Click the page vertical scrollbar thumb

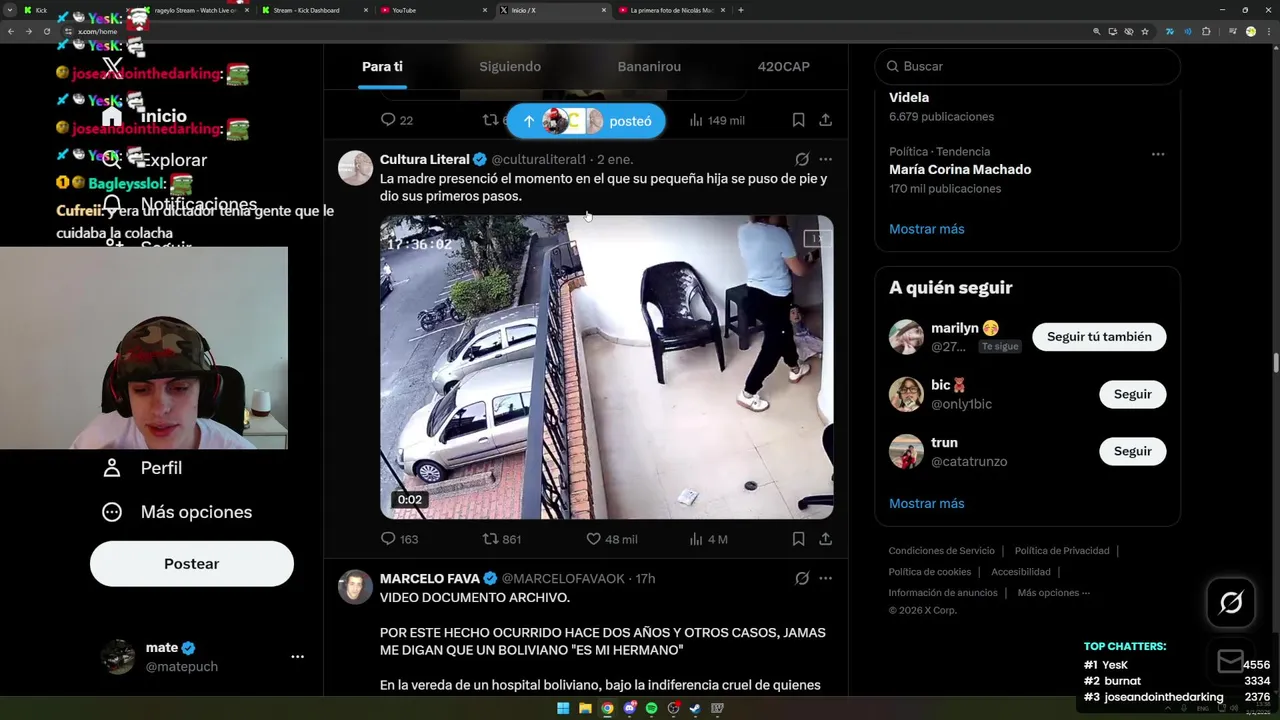[1275, 361]
